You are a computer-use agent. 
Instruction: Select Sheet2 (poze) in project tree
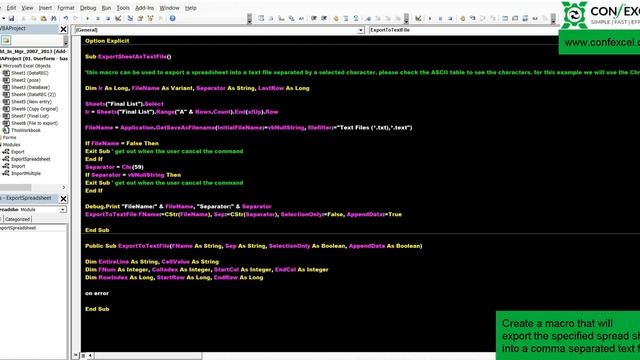point(25,80)
